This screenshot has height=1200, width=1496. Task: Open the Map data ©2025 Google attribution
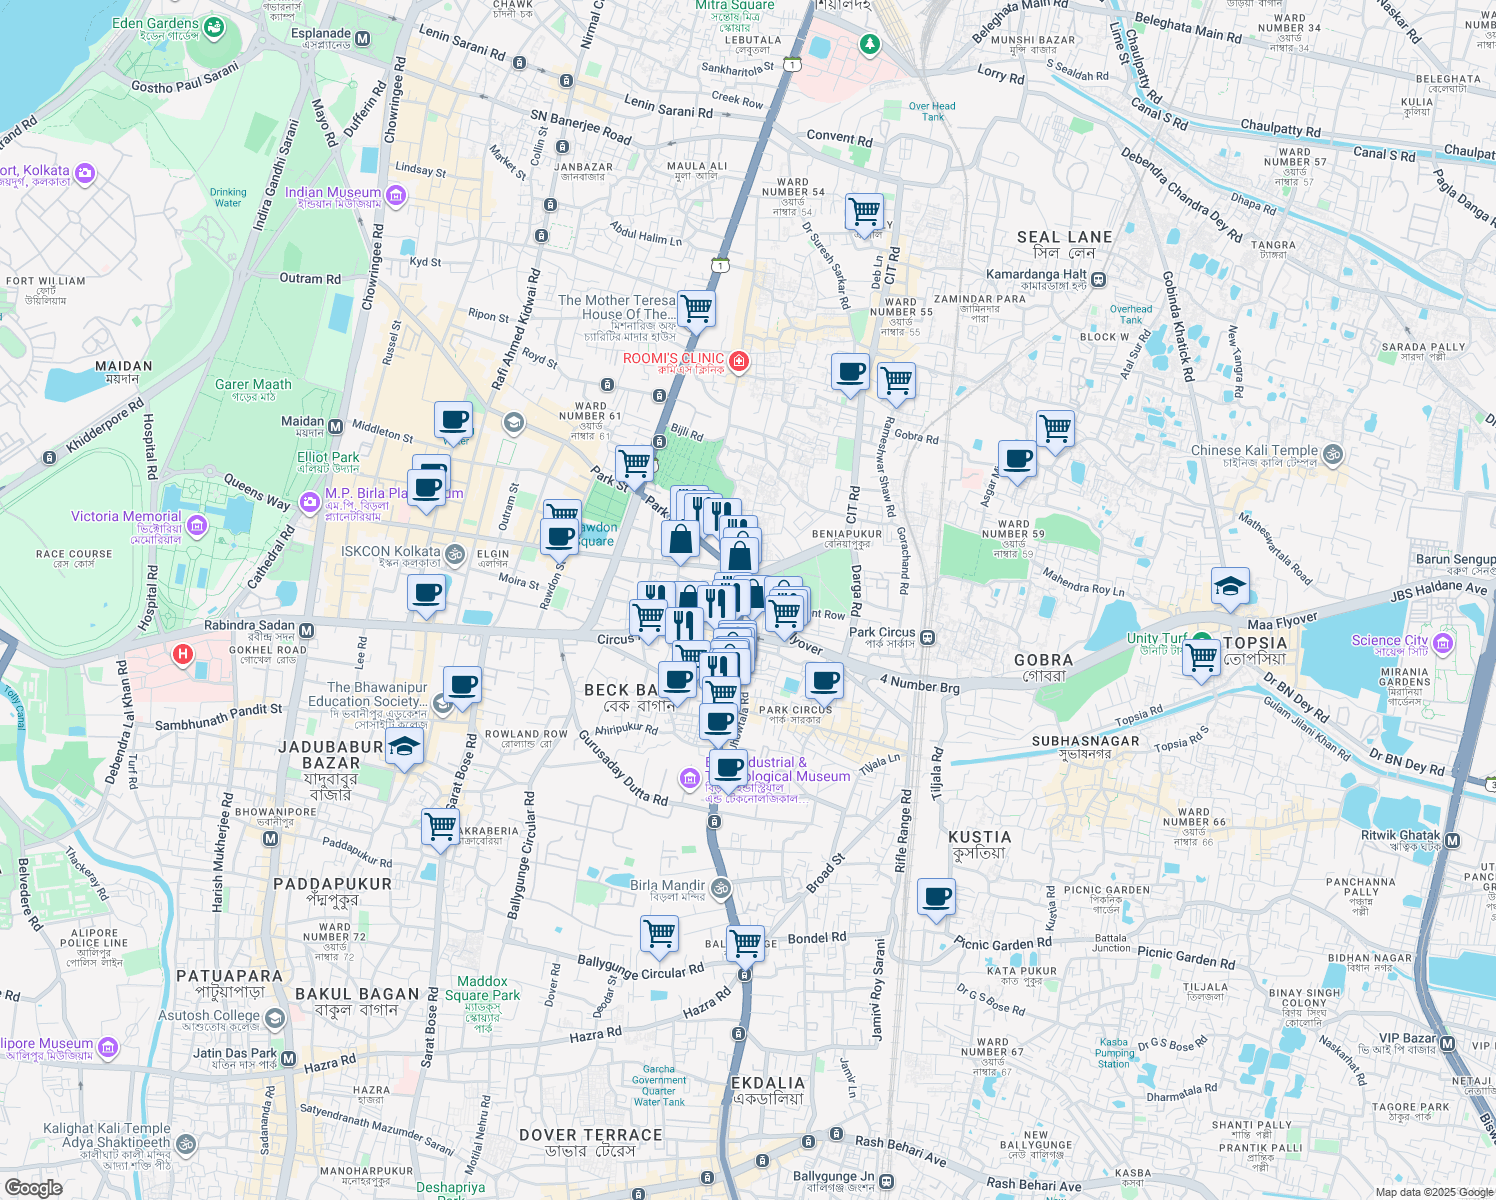tap(1434, 1192)
